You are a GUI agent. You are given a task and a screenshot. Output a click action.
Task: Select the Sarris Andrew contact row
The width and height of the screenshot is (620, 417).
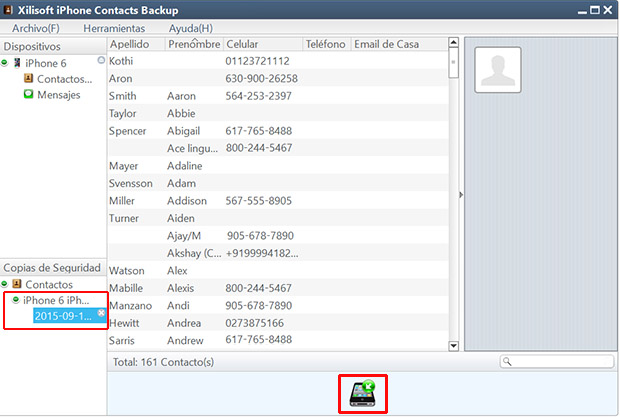click(x=278, y=340)
